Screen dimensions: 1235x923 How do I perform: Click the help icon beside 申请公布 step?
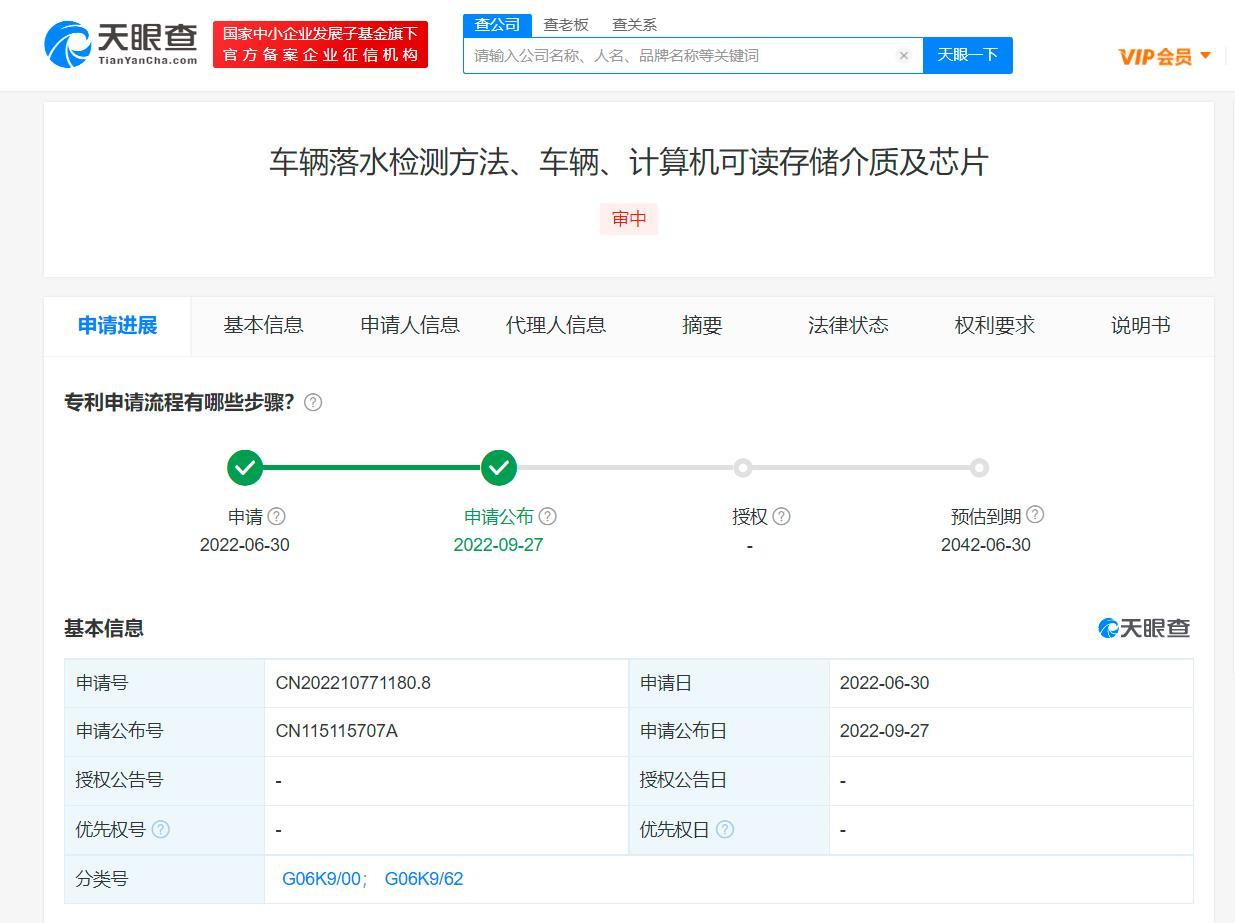click(547, 516)
